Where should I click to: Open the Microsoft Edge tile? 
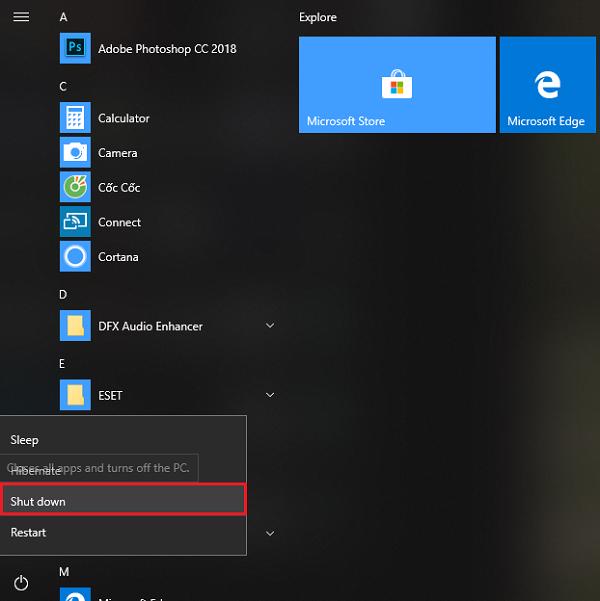548,85
